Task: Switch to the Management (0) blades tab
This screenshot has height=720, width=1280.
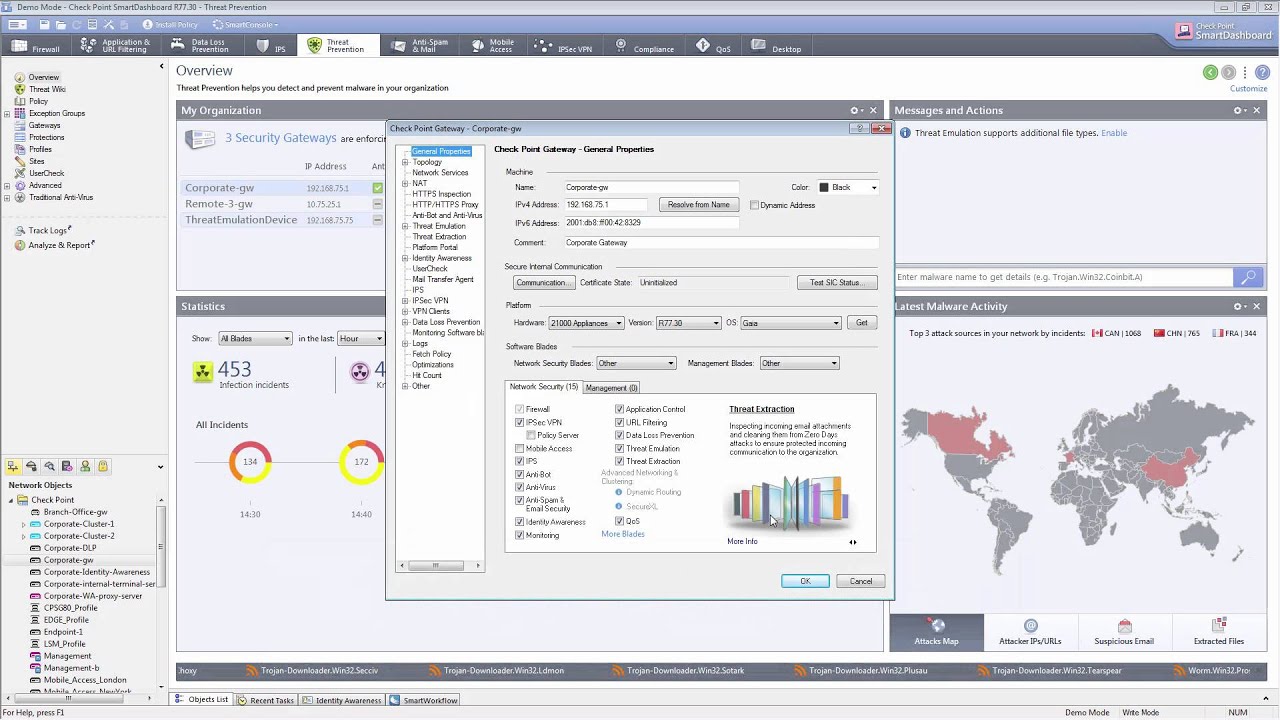Action: coord(611,388)
